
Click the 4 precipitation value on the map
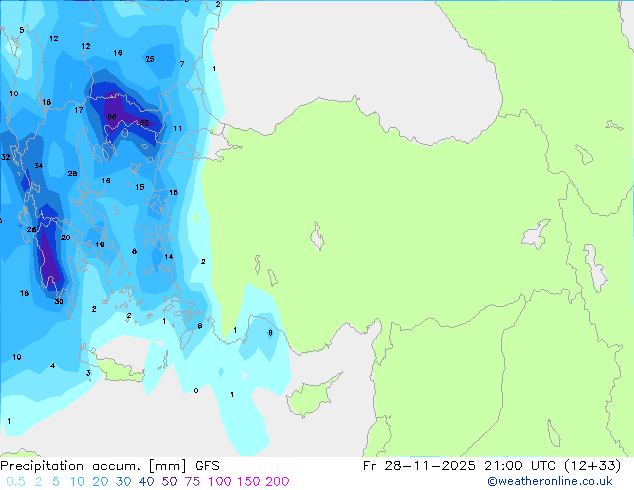(53, 366)
